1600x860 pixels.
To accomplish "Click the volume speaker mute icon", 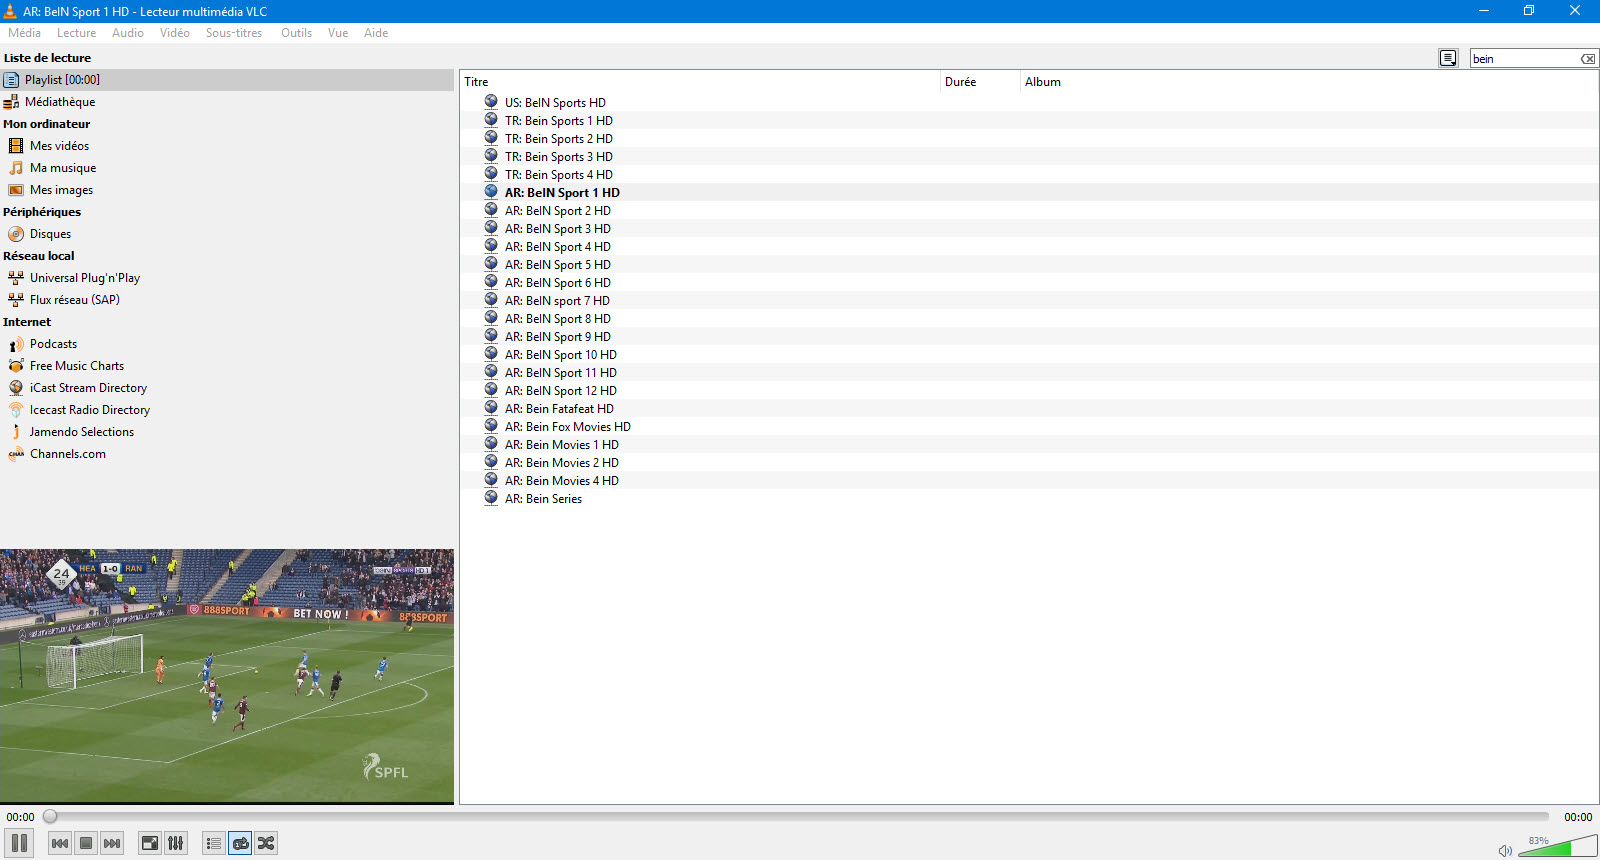I will (1505, 850).
